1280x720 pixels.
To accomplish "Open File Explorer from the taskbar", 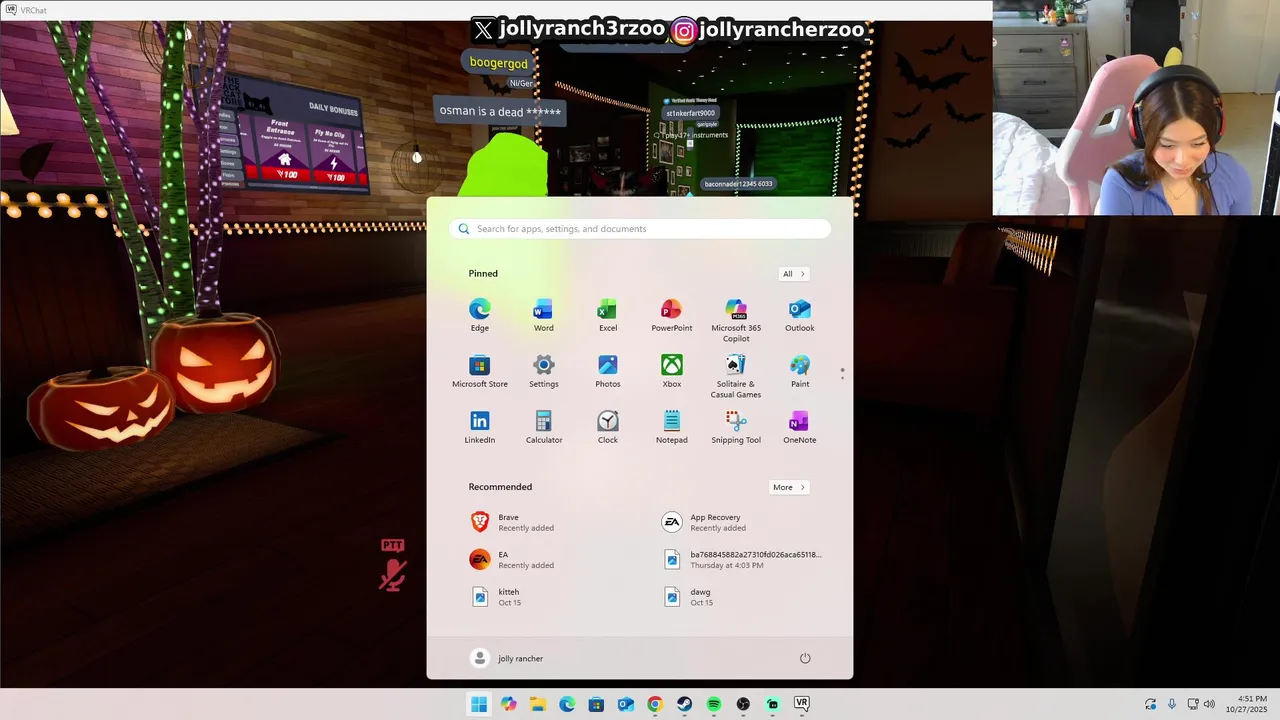I will 537,704.
